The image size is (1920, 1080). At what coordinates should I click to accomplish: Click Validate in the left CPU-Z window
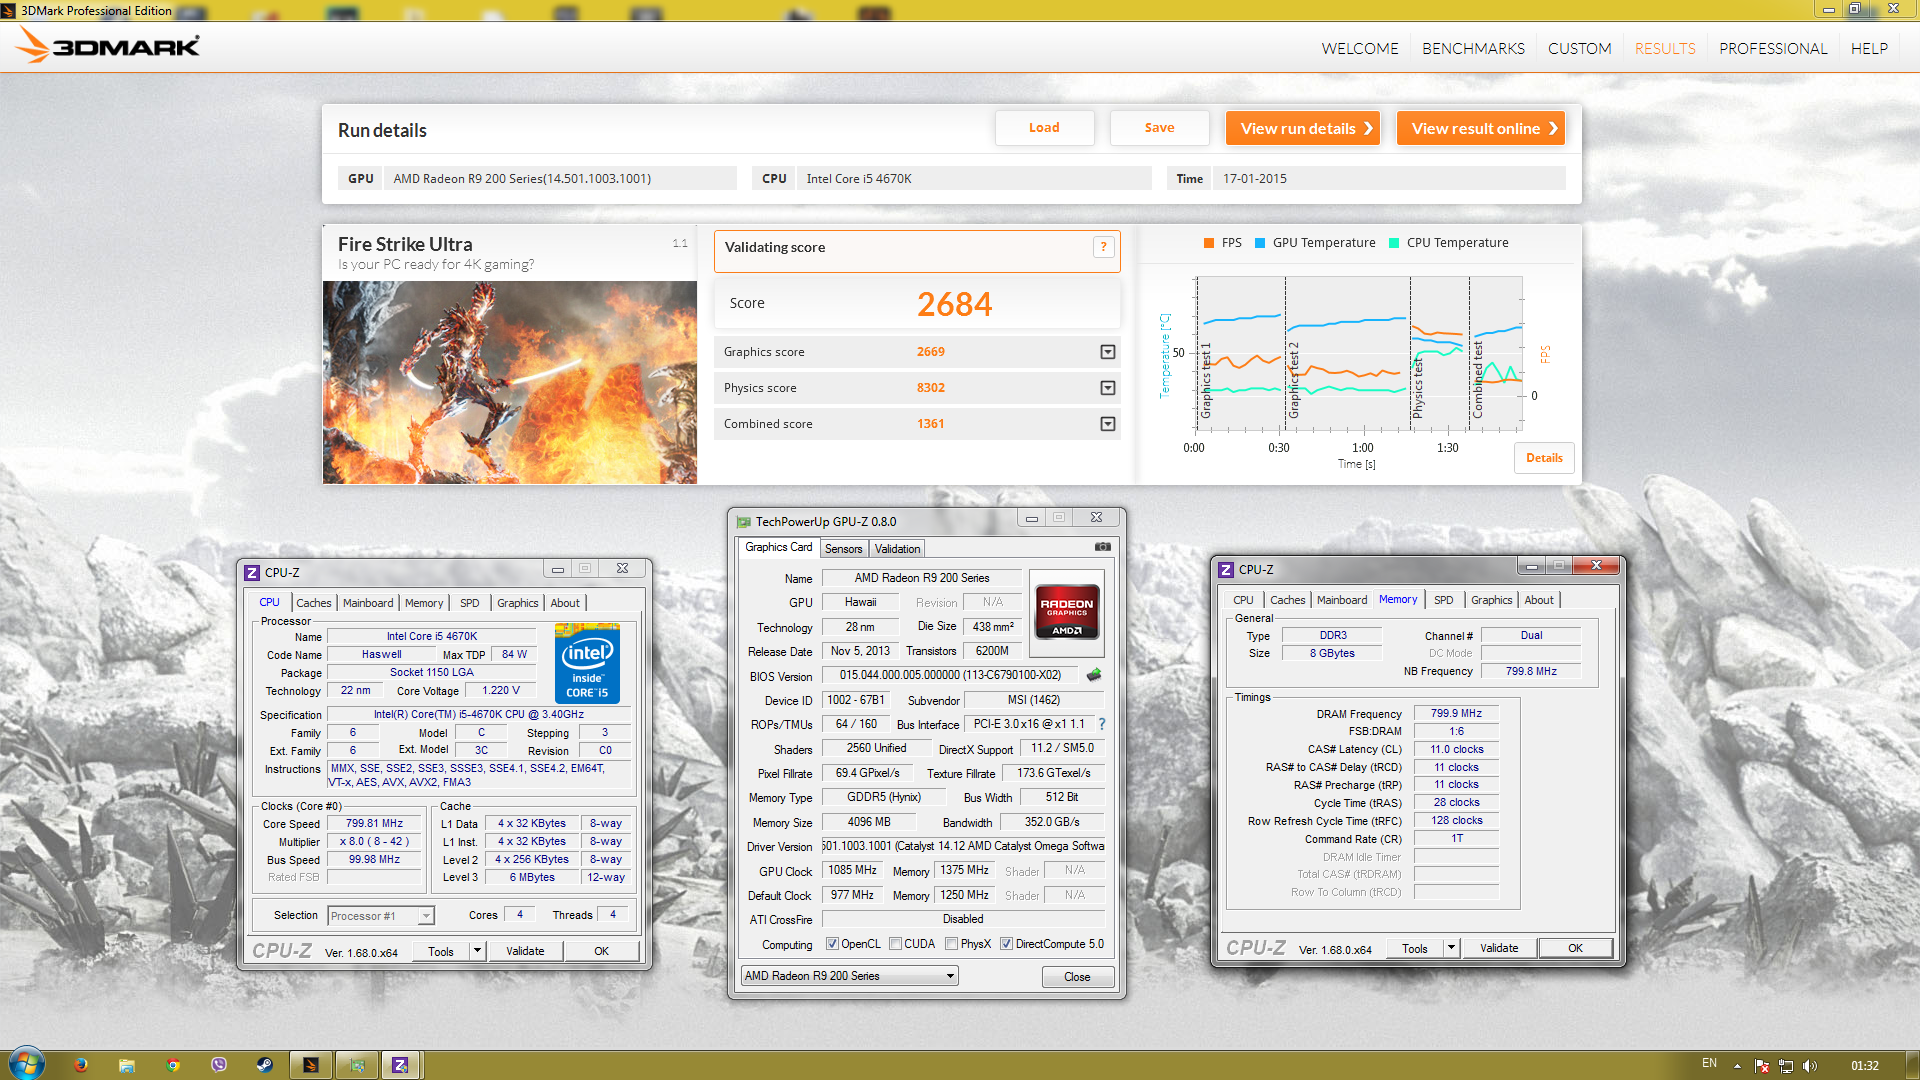[525, 951]
